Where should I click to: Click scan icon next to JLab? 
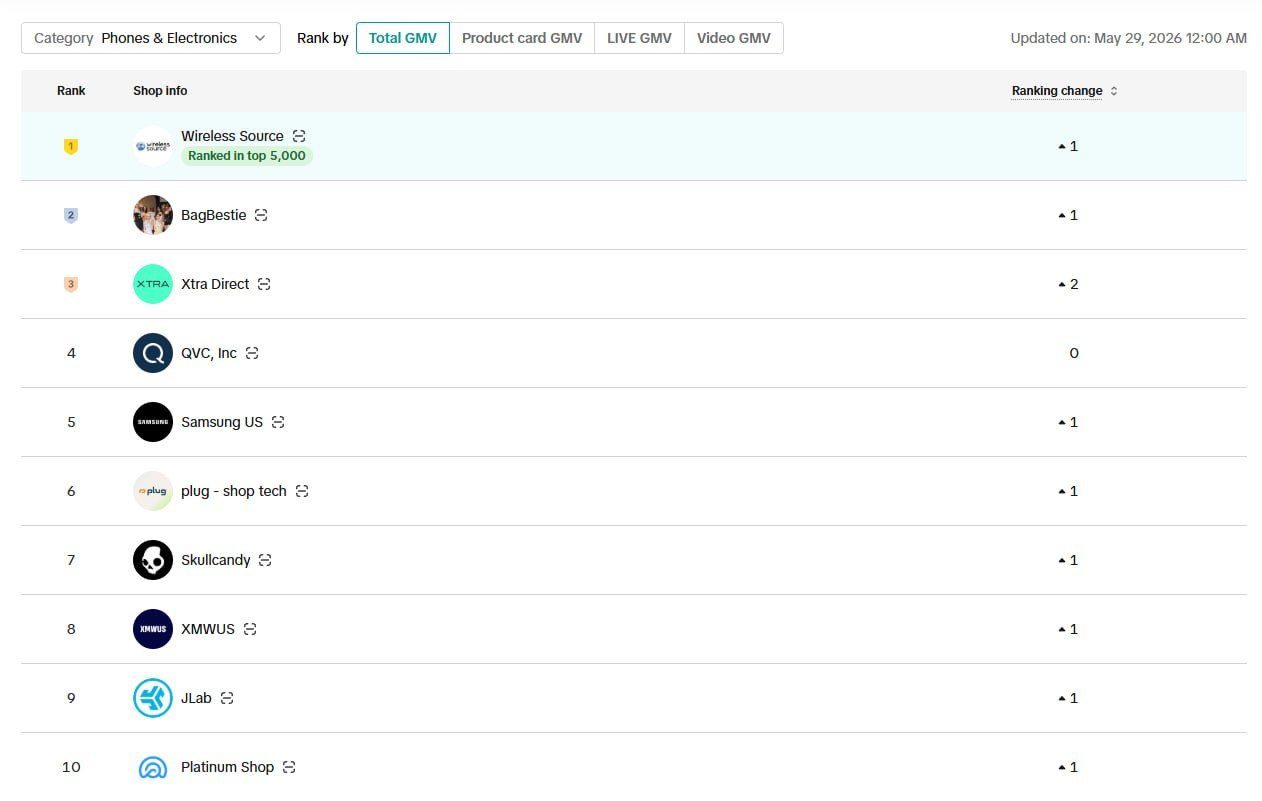click(x=227, y=698)
